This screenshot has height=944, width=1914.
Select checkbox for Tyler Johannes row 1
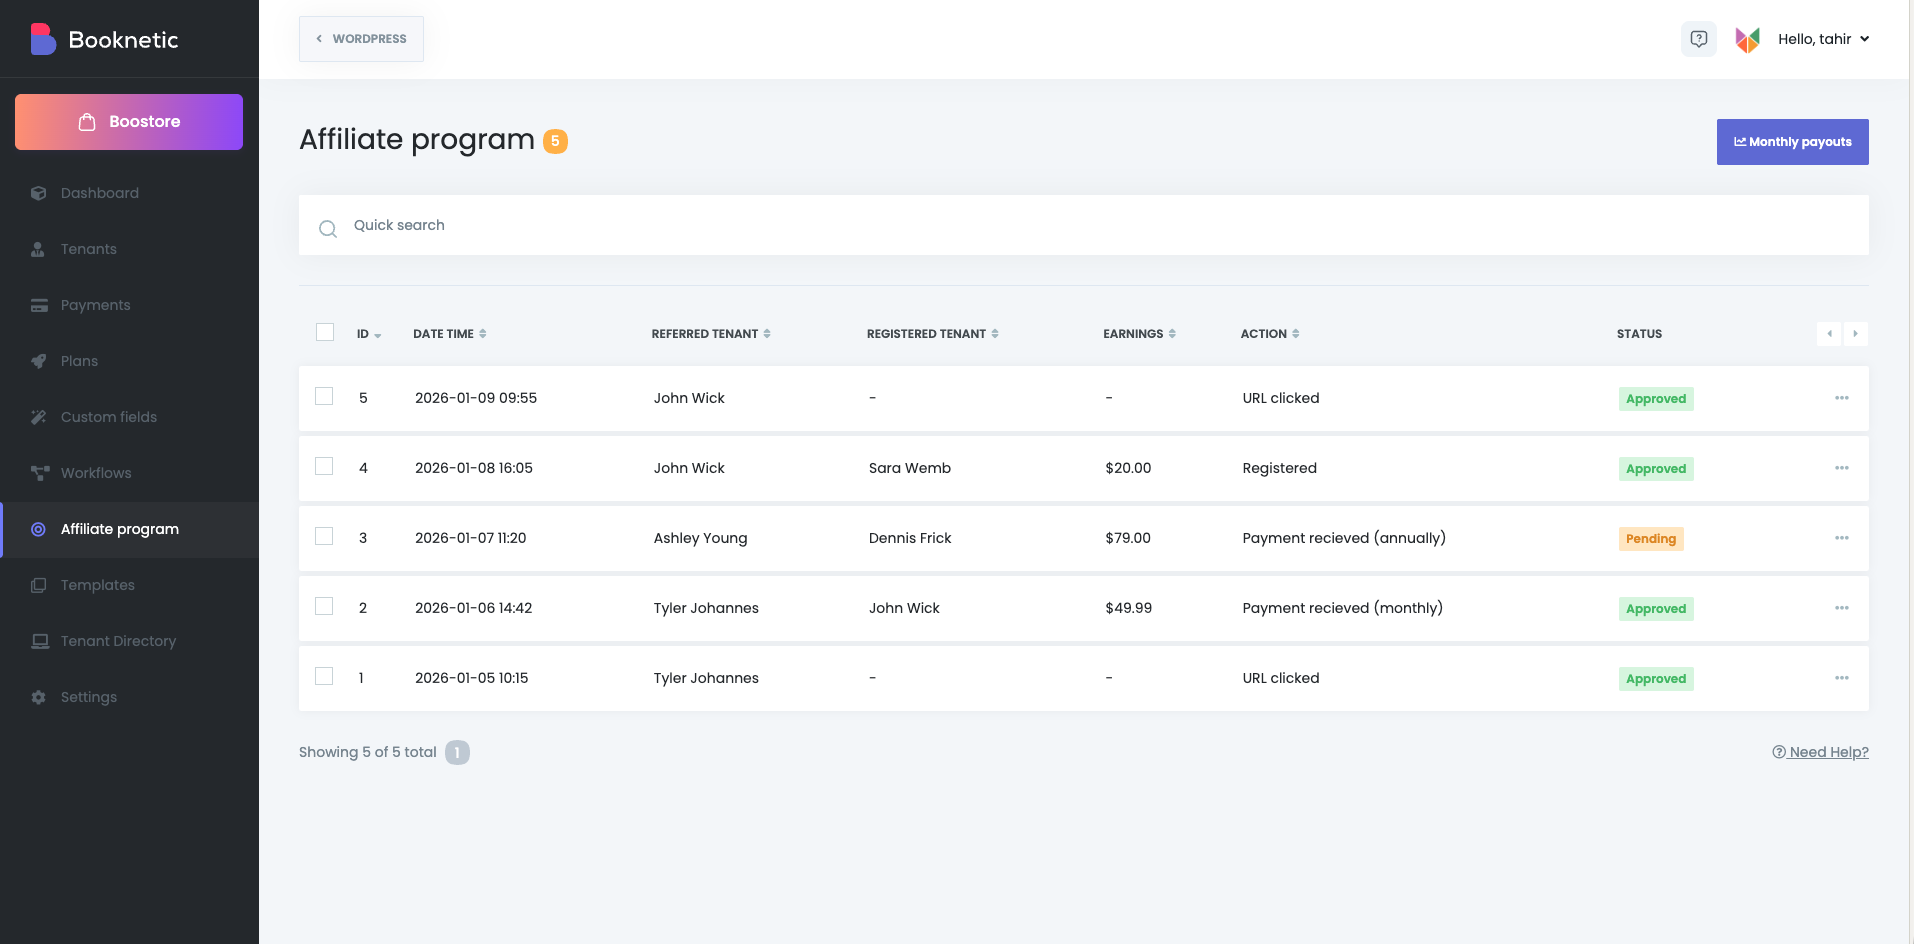coord(324,676)
